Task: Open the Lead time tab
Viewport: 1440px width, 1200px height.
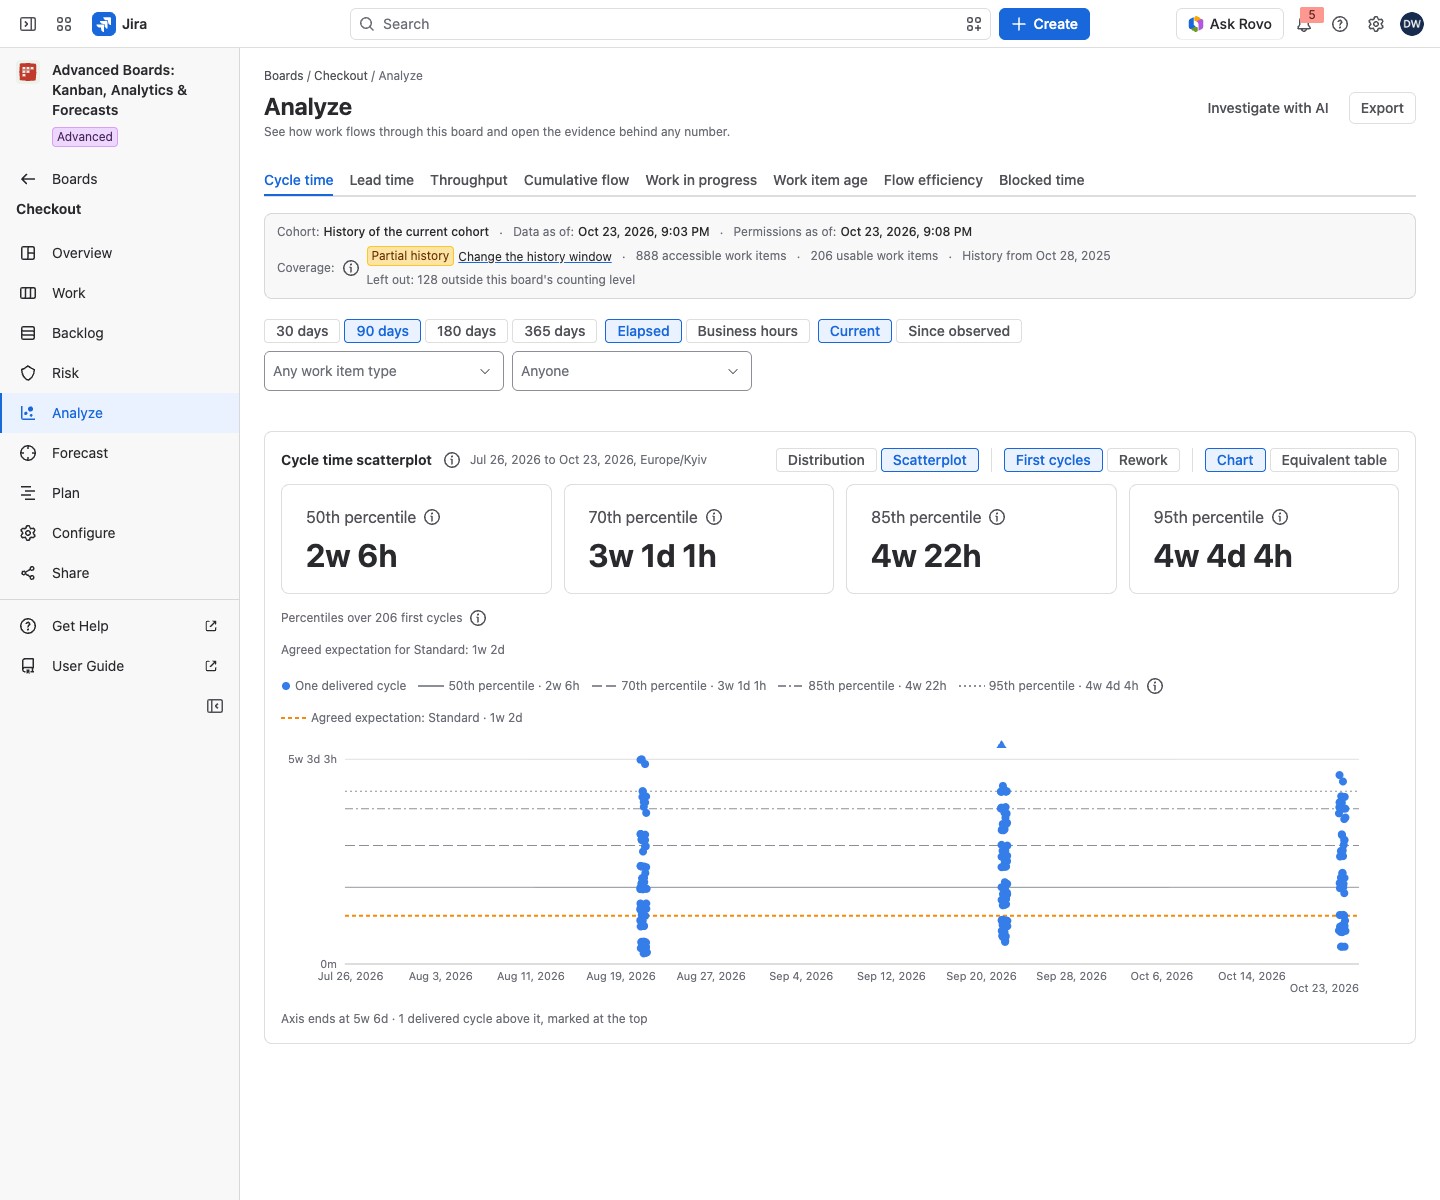Action: 381,180
